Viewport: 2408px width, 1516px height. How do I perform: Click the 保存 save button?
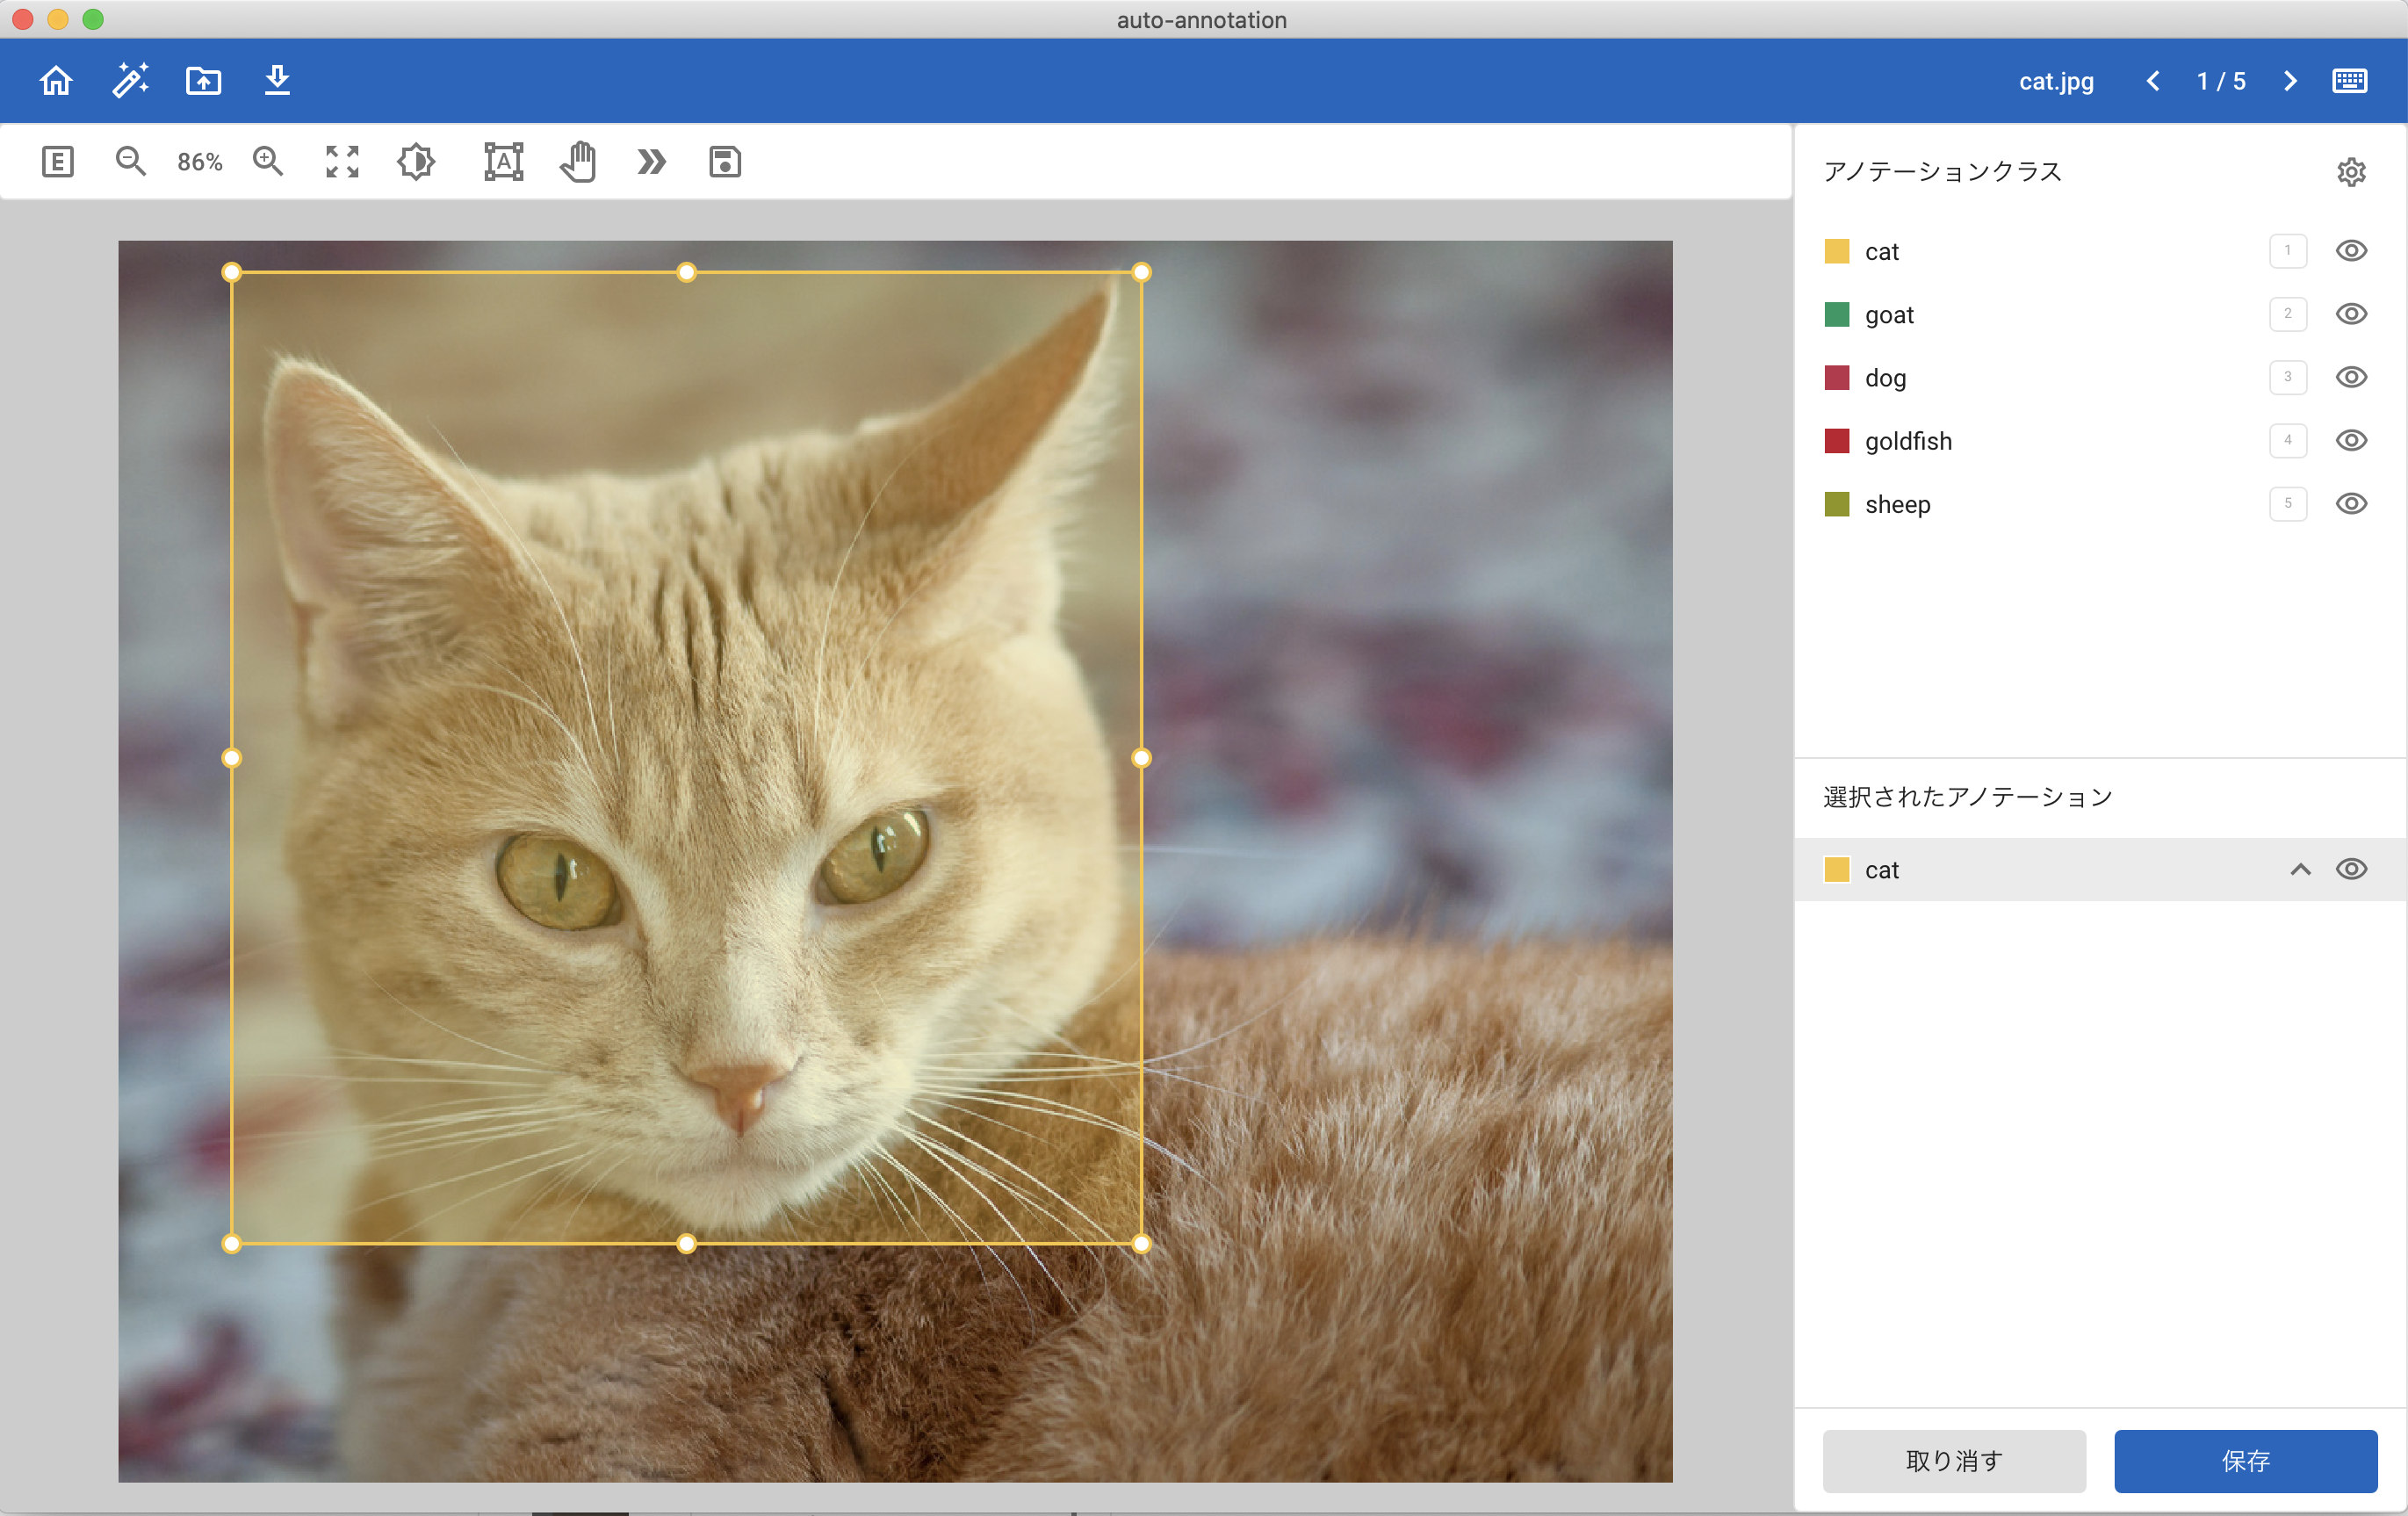click(x=2245, y=1460)
